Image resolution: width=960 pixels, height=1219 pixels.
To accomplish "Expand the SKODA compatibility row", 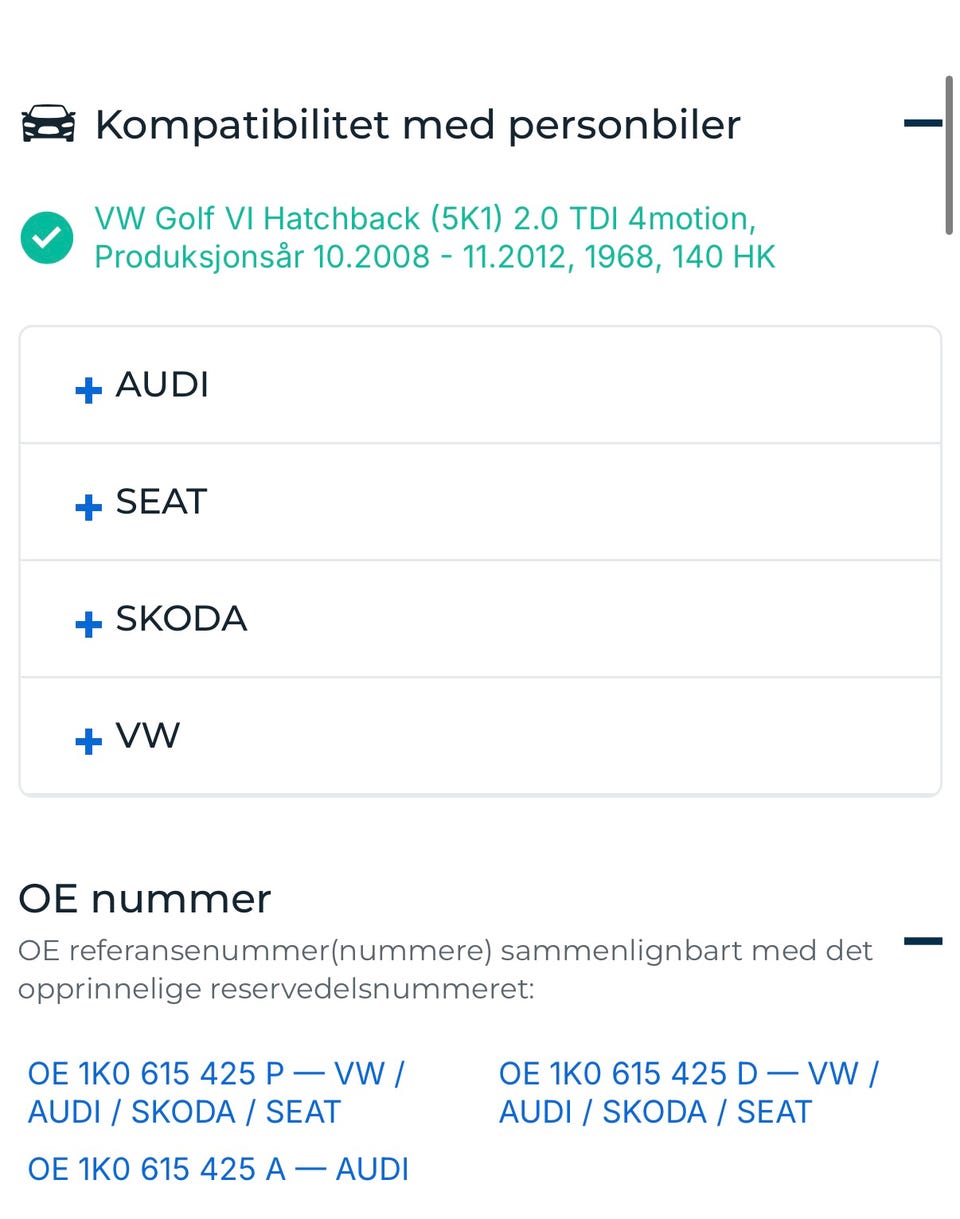I will pos(480,619).
